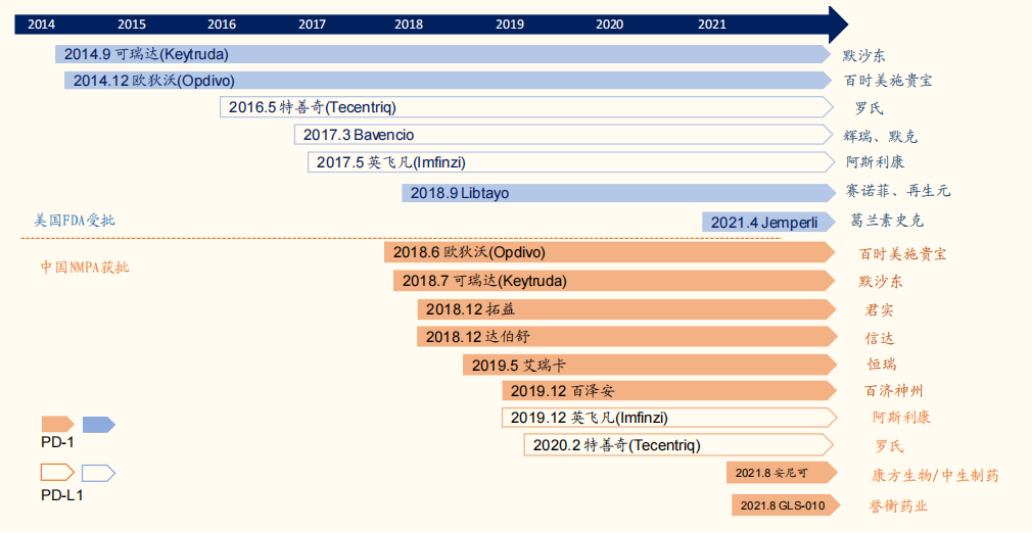Click orange 罗氏 beside 2020.2 Tecentriq bar
The height and width of the screenshot is (533, 1032).
click(889, 446)
